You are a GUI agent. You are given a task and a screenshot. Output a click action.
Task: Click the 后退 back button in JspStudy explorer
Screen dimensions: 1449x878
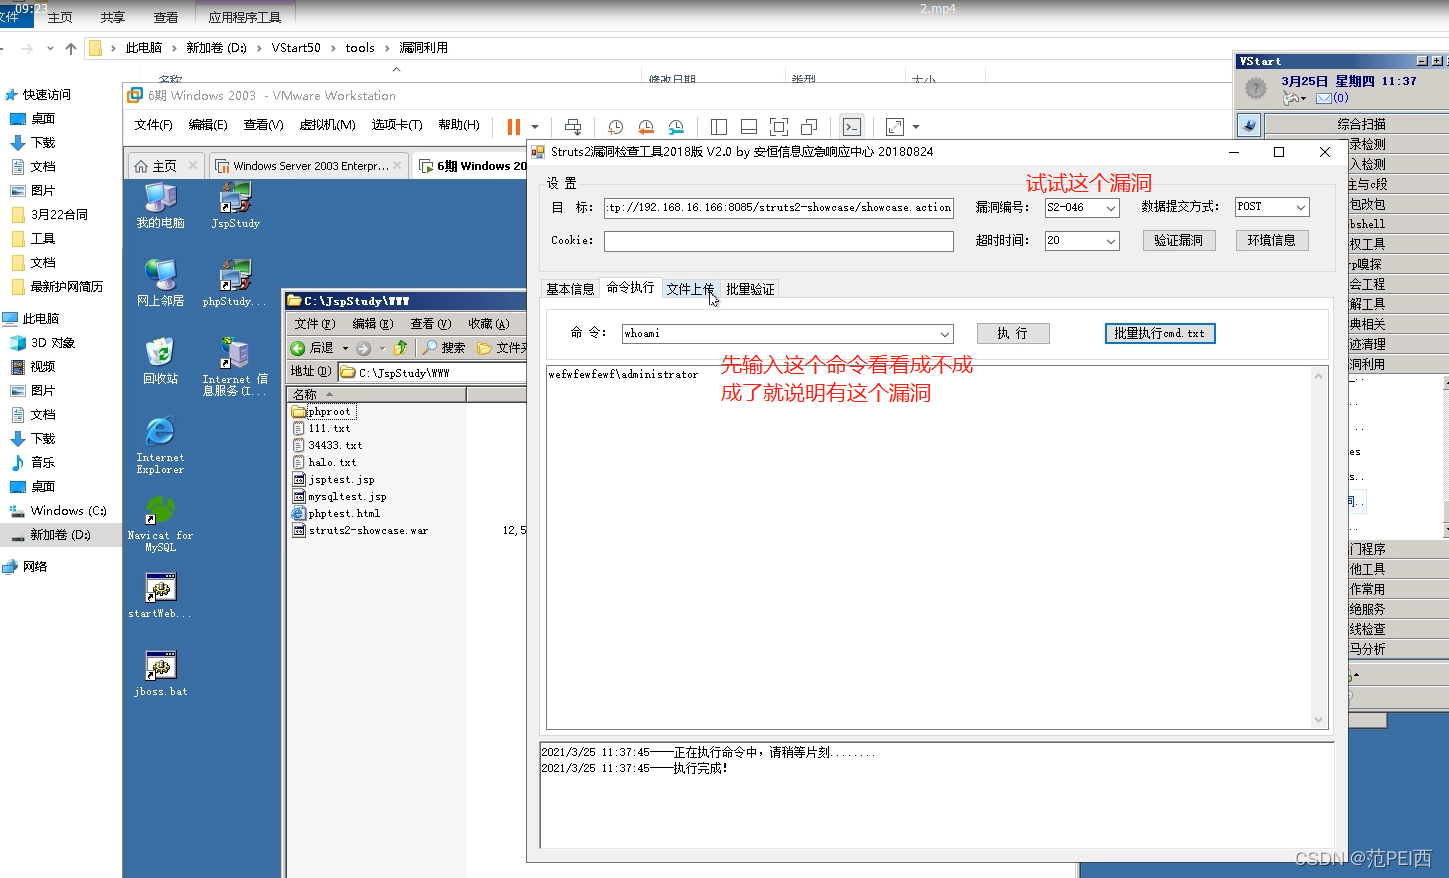coord(313,348)
